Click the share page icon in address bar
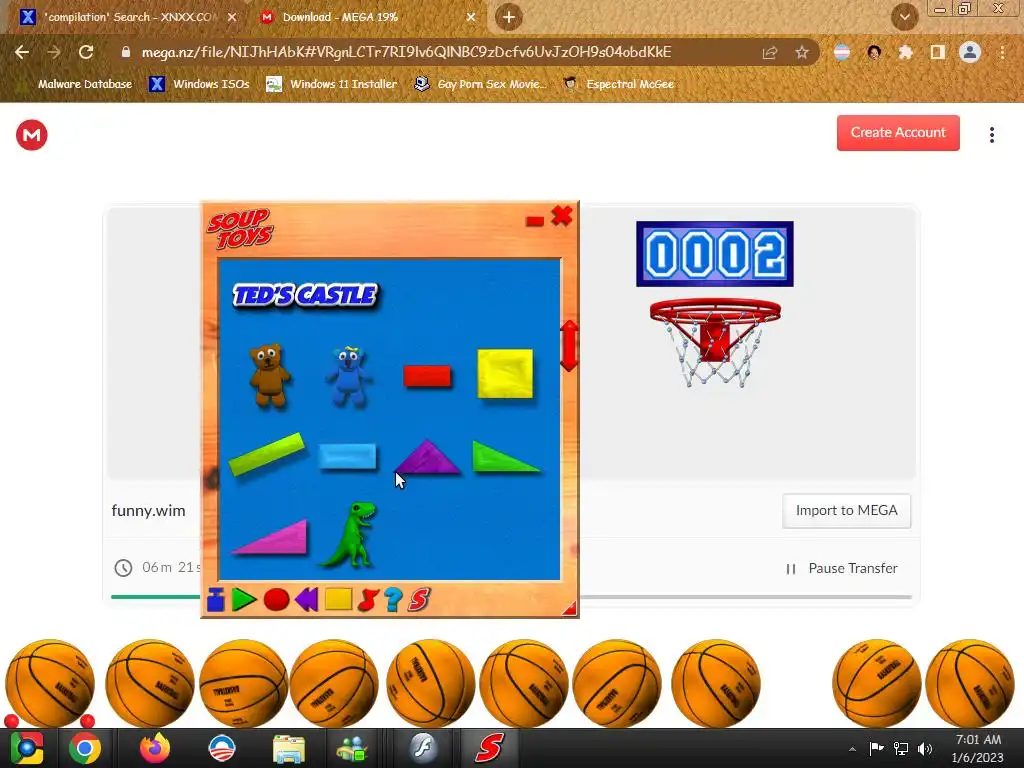1024x768 pixels. click(x=769, y=52)
